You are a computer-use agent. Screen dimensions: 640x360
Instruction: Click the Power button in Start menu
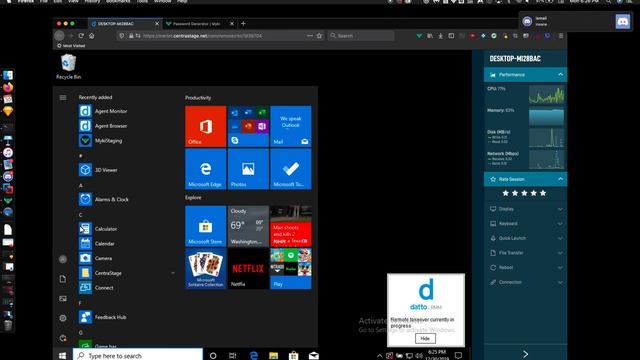tap(63, 338)
